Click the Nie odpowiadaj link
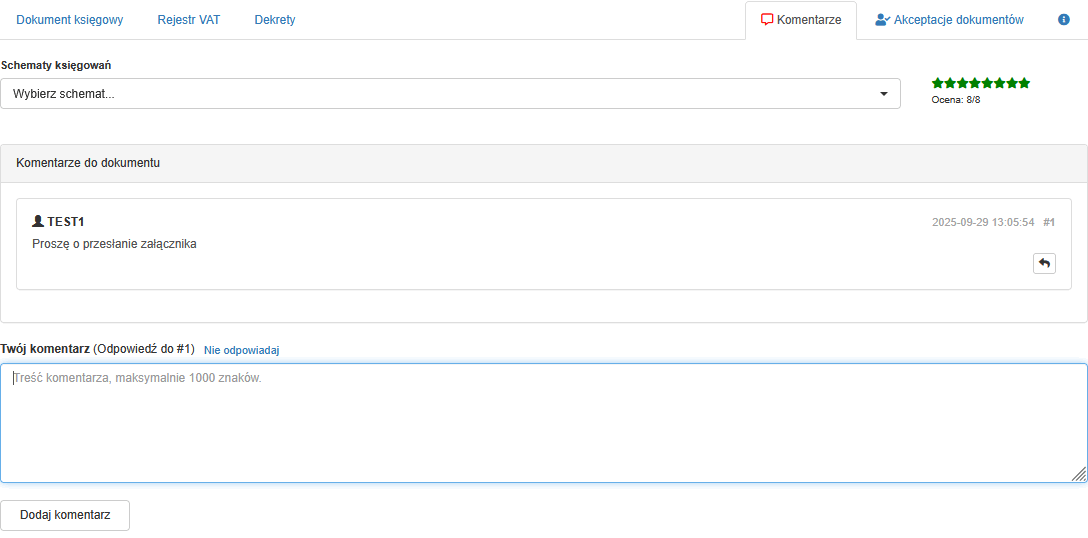This screenshot has height=538, width=1088. (242, 350)
